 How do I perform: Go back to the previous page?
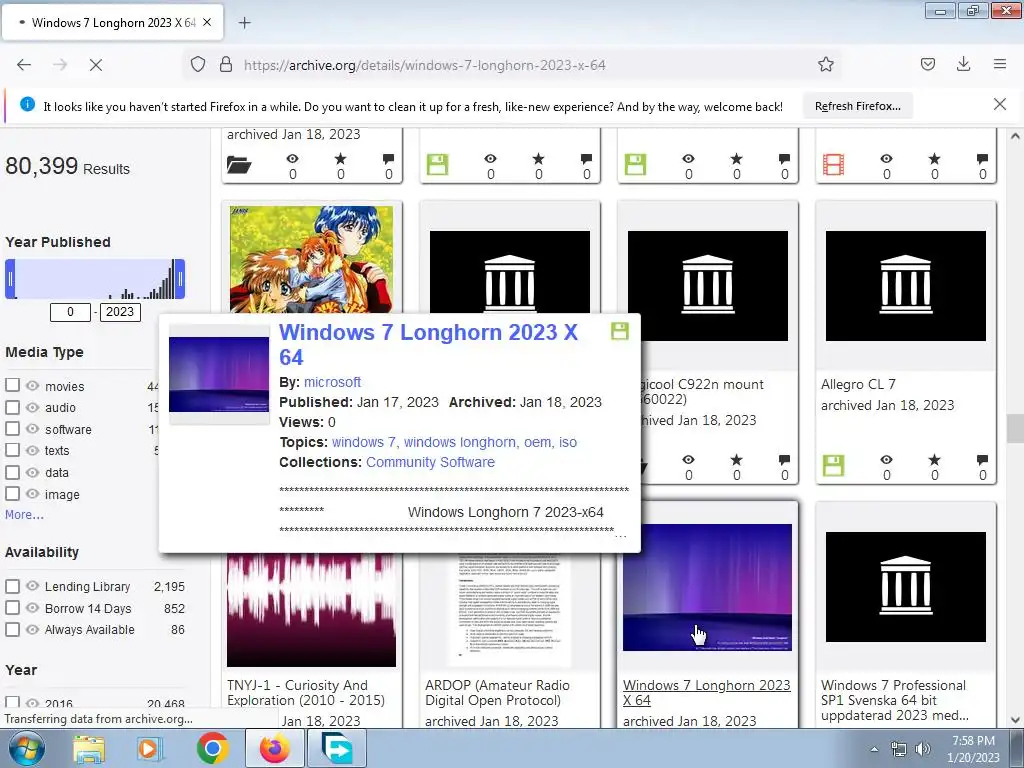coord(24,65)
